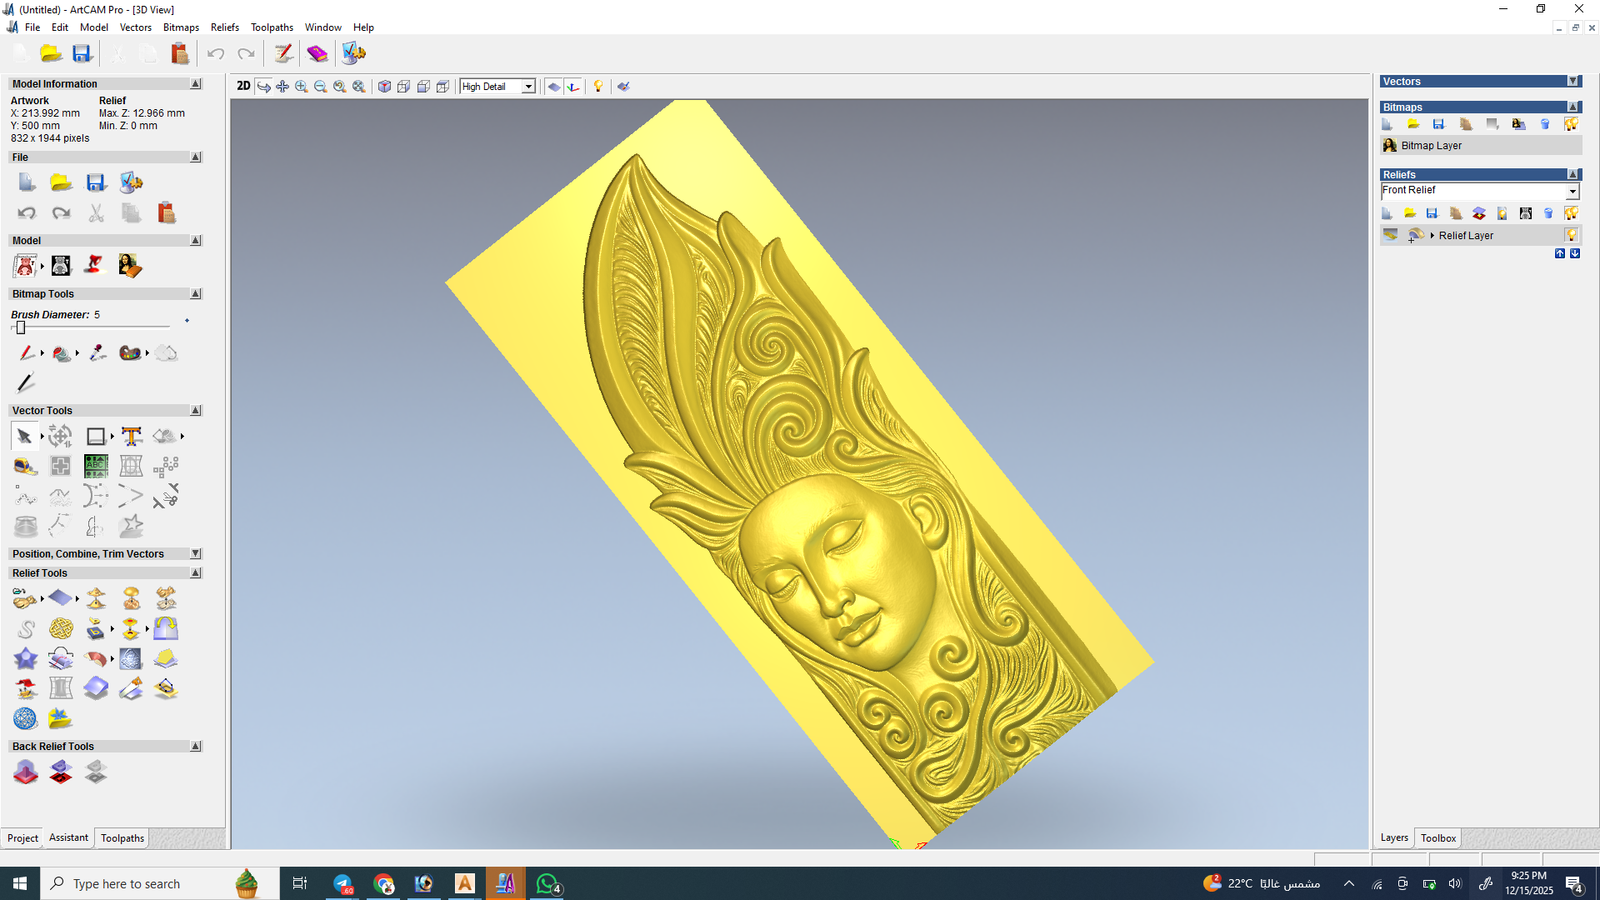The height and width of the screenshot is (900, 1600).
Task: Click the Zoom In tool in view toolbar
Action: point(301,87)
